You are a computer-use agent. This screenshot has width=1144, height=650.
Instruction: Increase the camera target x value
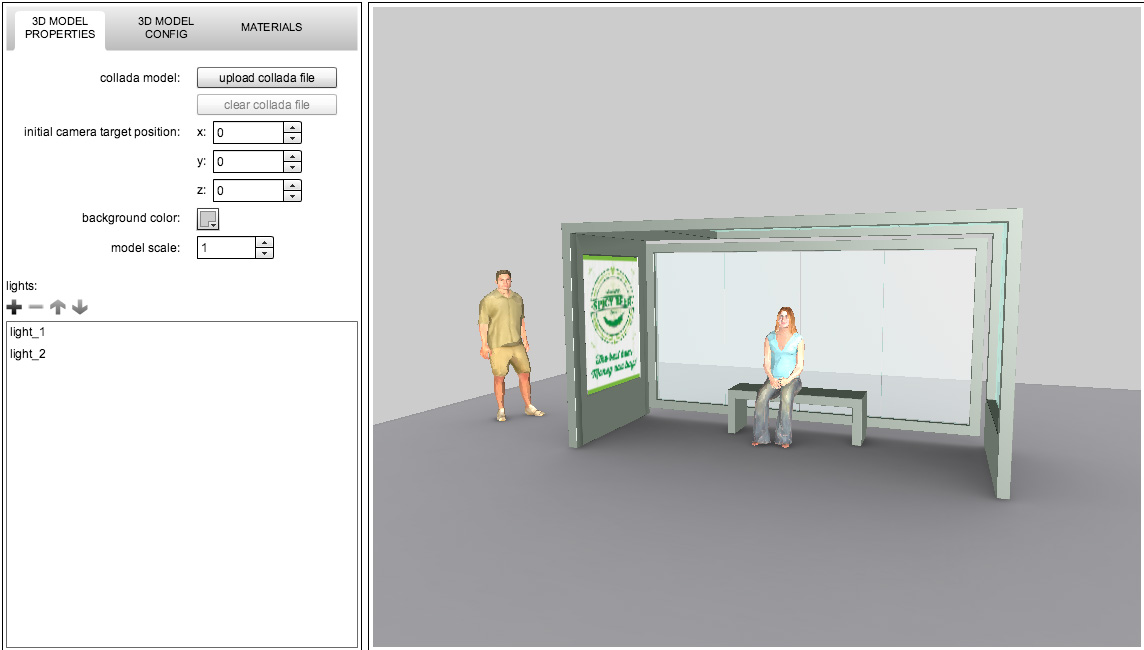[x=292, y=127]
